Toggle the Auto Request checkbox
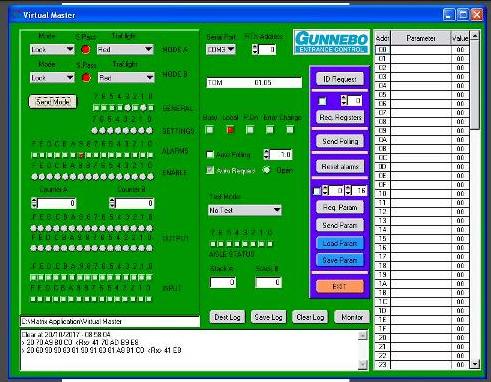This screenshot has height=382, width=491. [x=210, y=170]
